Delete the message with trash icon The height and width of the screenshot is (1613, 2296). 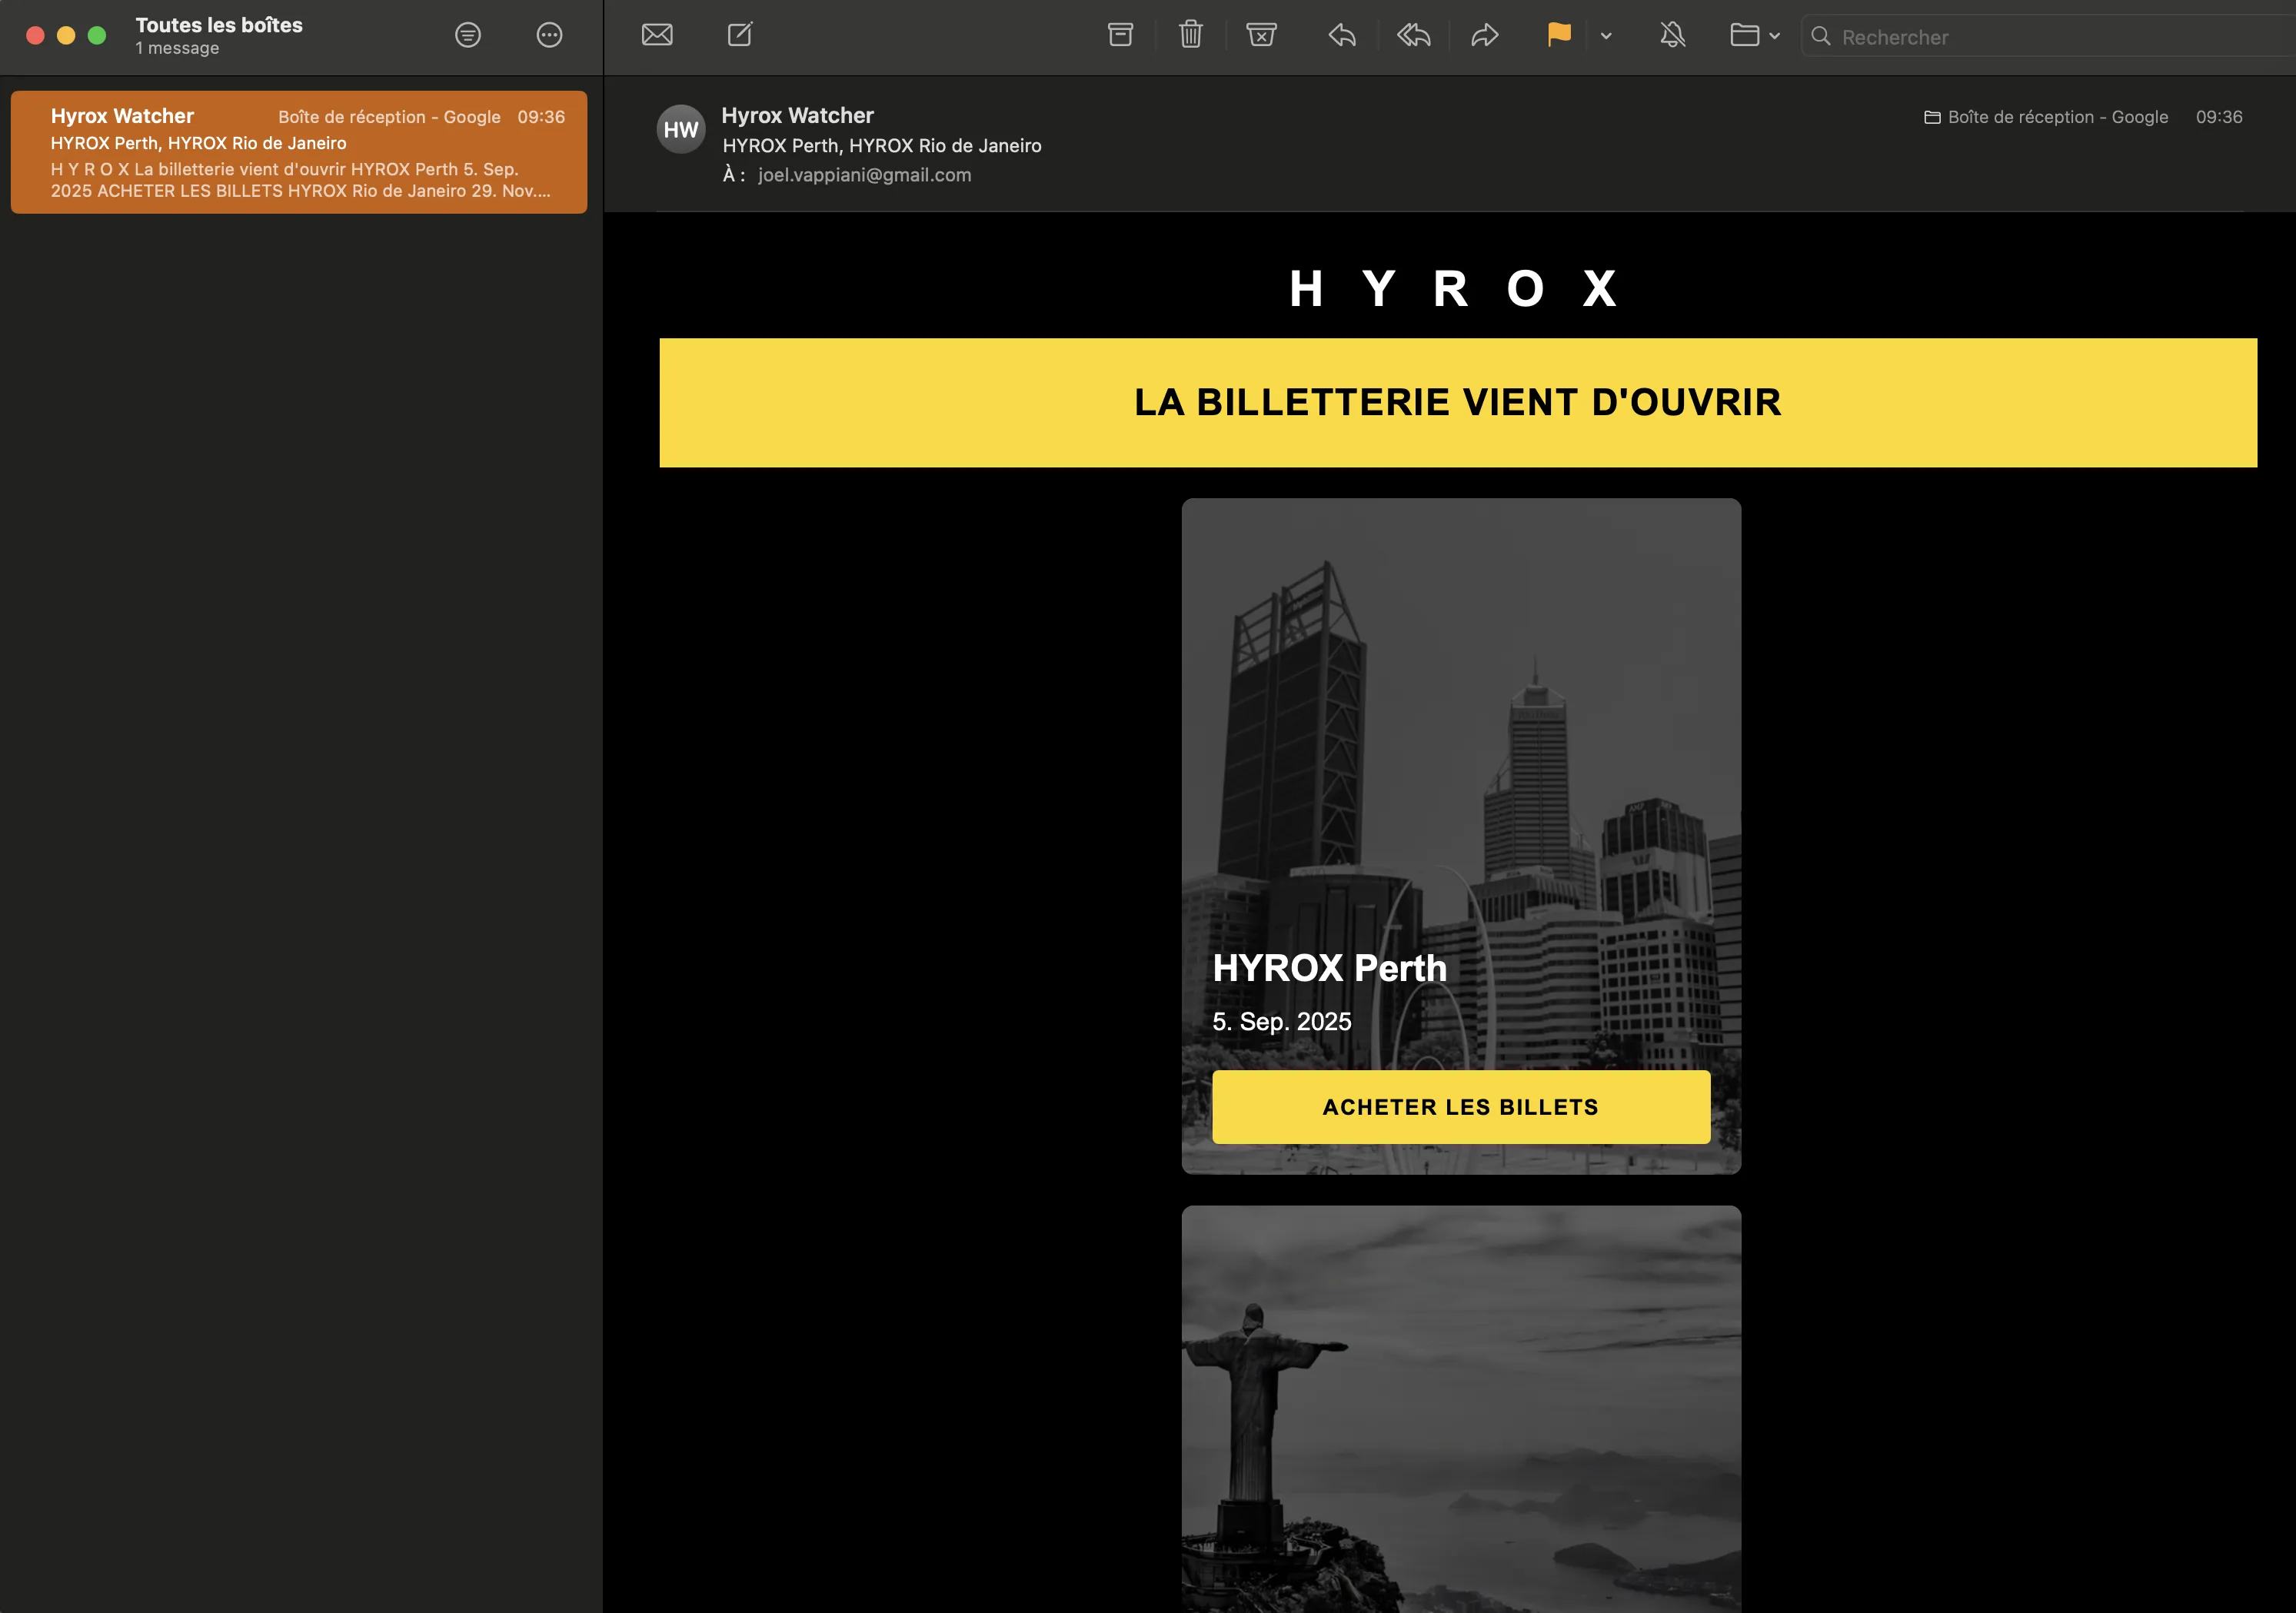(1191, 35)
